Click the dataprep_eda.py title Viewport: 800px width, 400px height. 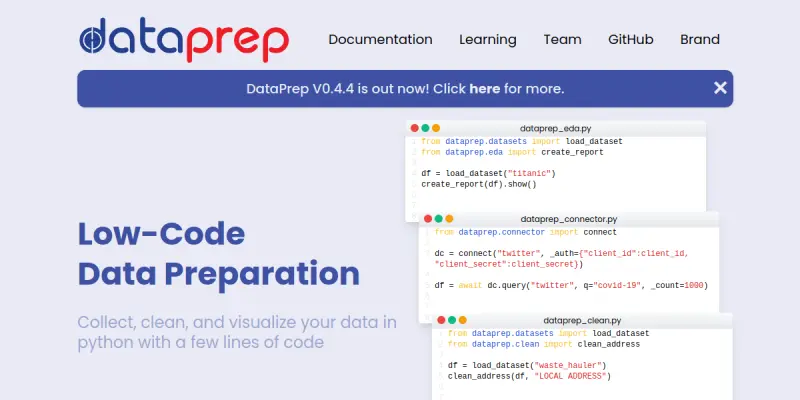coord(556,129)
